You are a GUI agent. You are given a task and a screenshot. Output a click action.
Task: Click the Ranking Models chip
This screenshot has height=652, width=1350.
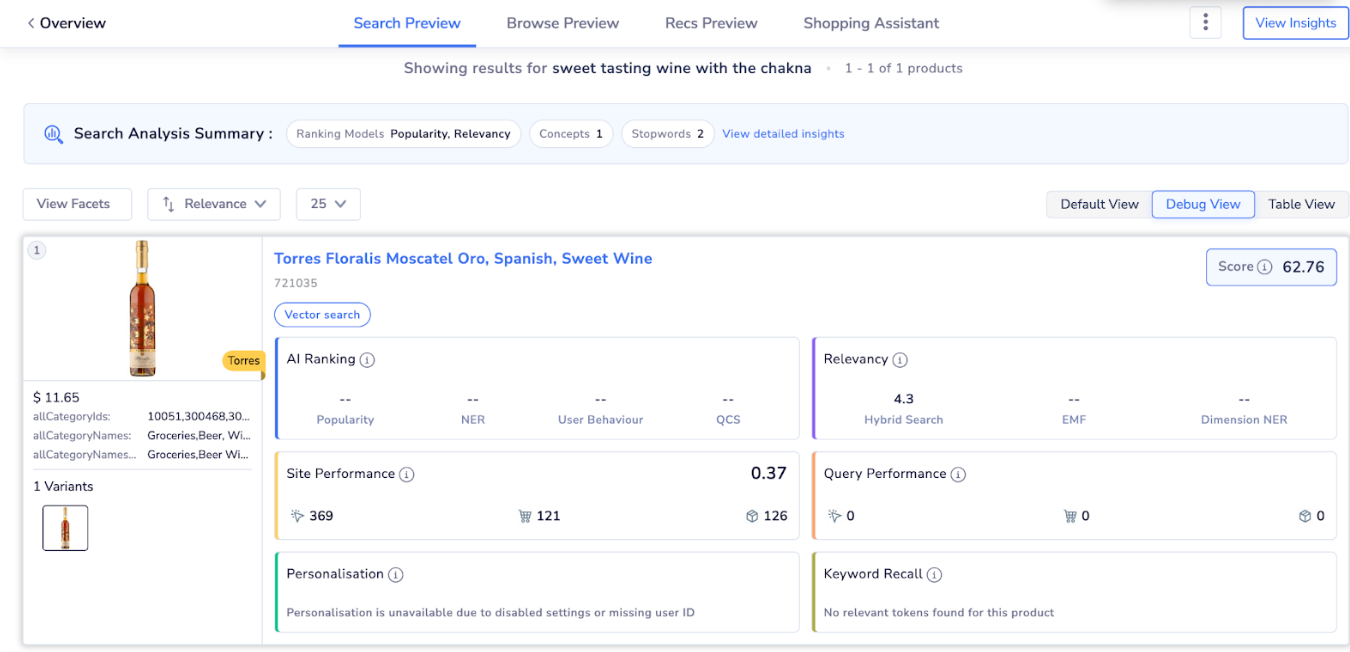403,134
